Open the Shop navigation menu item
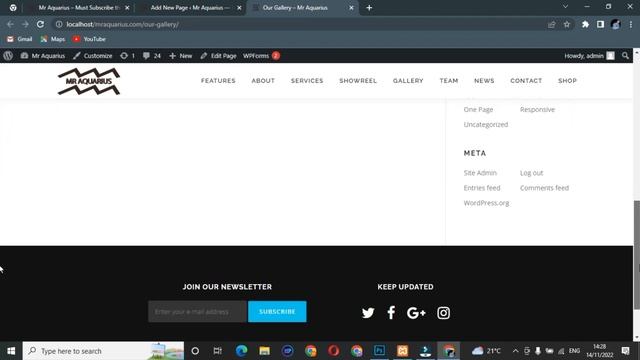This screenshot has width=640, height=360. click(567, 81)
